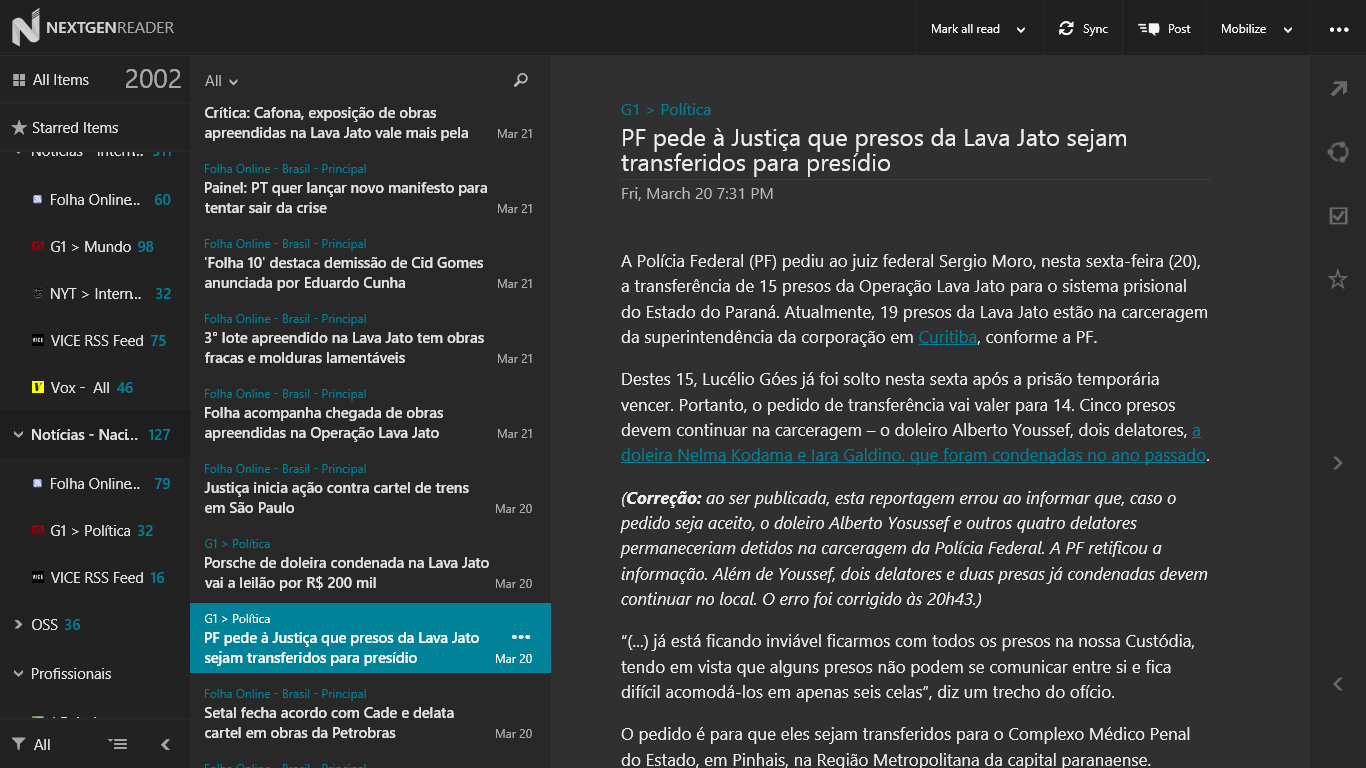The width and height of the screenshot is (1366, 768).
Task: Click the share icon in right sidebar
Action: 1338,152
